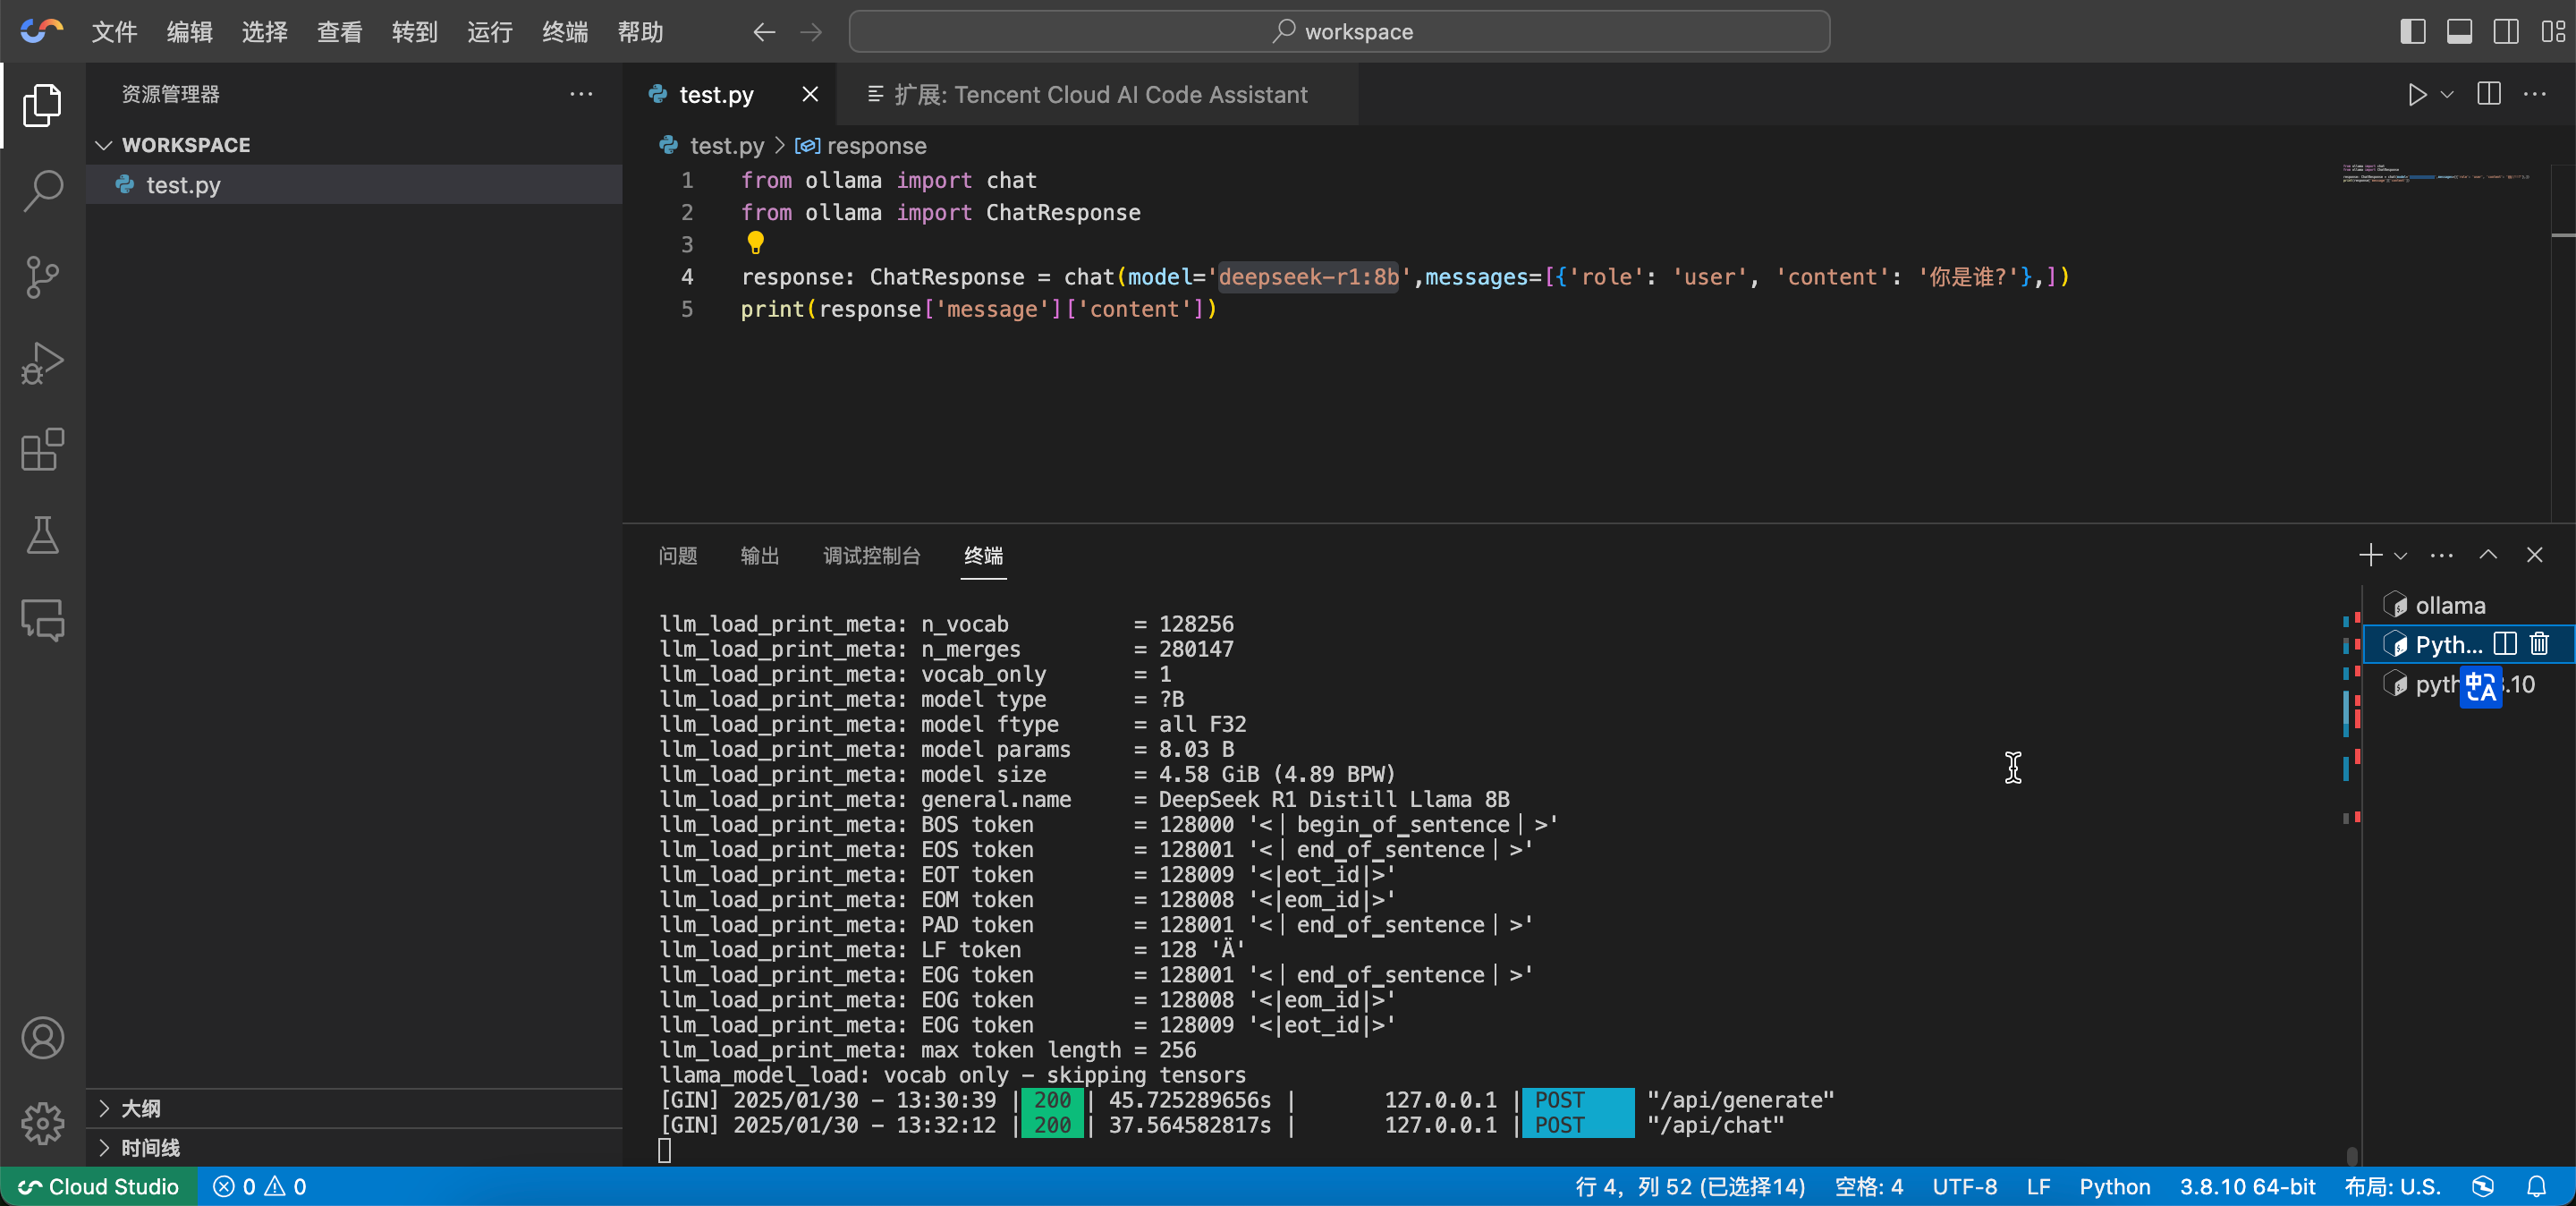Collapse the WORKSPACE folder tree
The height and width of the screenshot is (1206, 2576).
[x=104, y=145]
